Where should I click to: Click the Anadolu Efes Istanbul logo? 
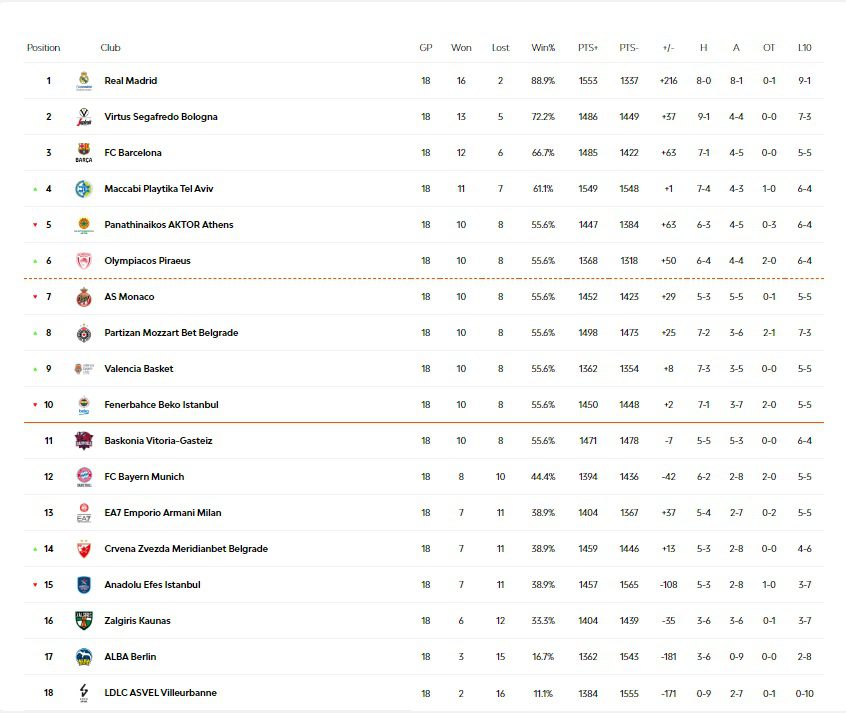(84, 585)
